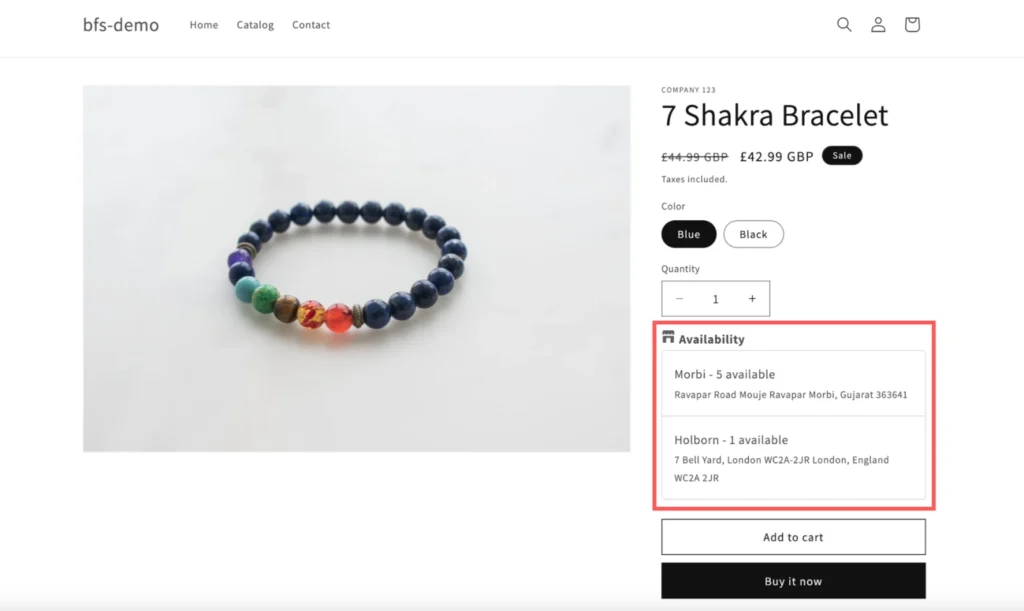Select the Holborn store availability entry

pyautogui.click(x=793, y=457)
